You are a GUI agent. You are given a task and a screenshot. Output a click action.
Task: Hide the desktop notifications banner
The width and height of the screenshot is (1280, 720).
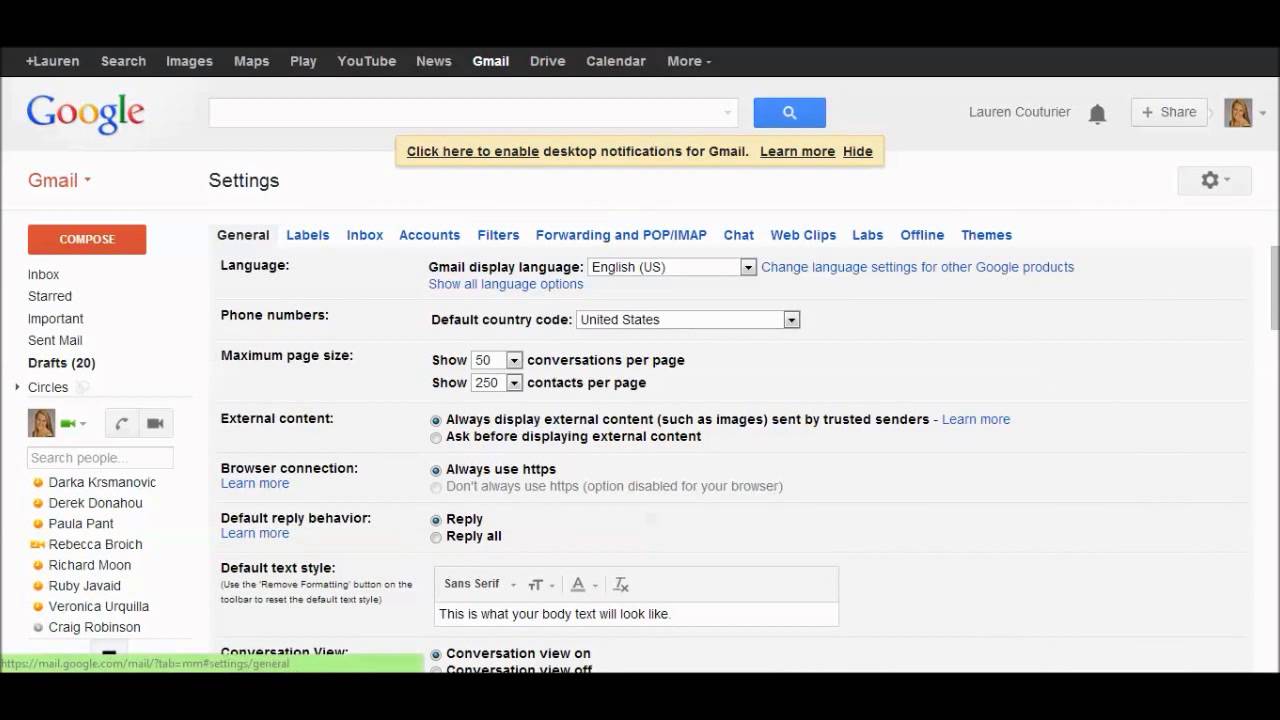pos(858,152)
